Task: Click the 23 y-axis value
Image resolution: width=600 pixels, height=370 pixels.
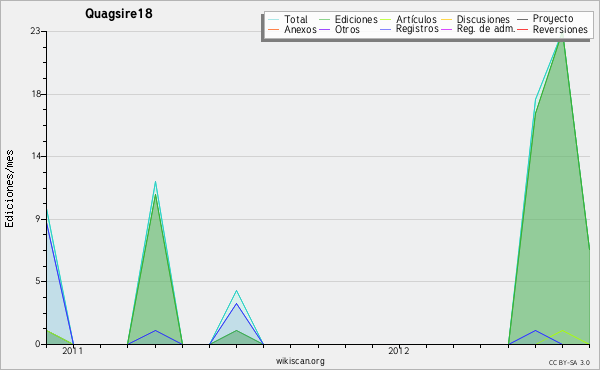Action: (35, 31)
